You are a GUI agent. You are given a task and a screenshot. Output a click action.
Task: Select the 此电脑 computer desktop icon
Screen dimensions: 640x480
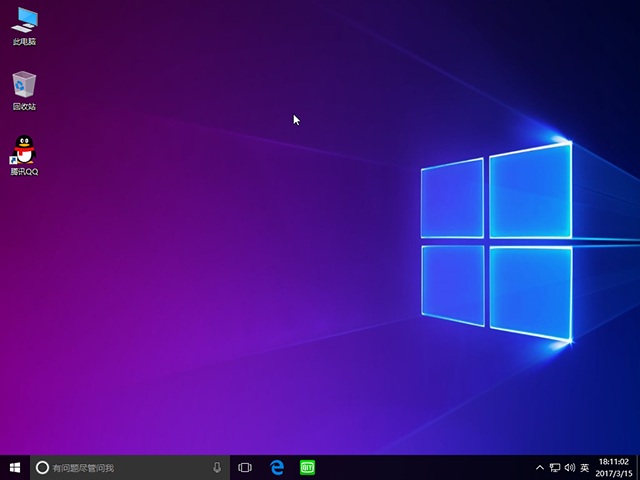[x=24, y=19]
